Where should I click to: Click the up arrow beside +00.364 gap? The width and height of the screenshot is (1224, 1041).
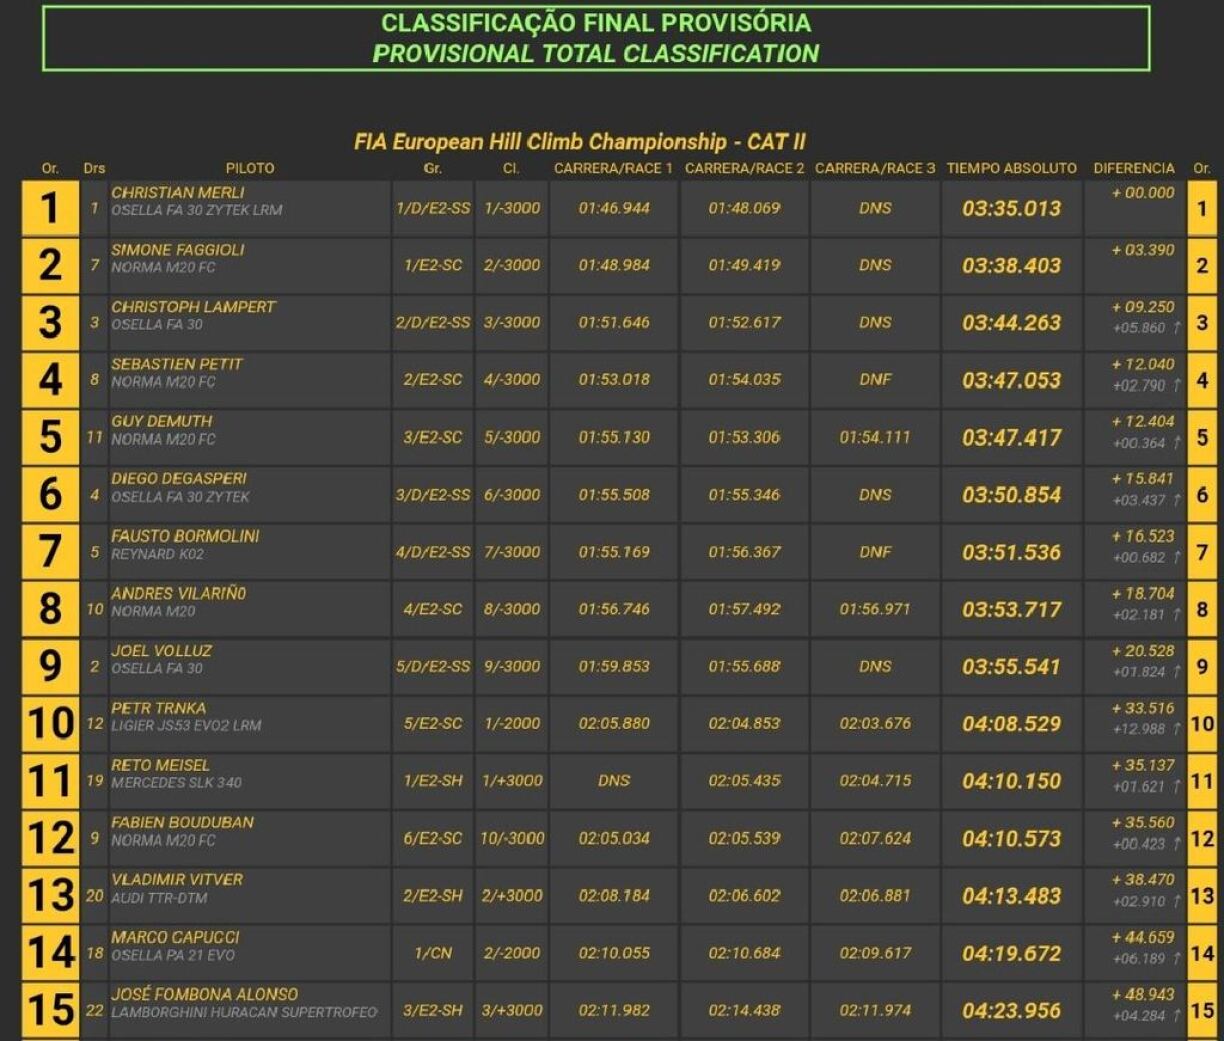pos(1177,443)
